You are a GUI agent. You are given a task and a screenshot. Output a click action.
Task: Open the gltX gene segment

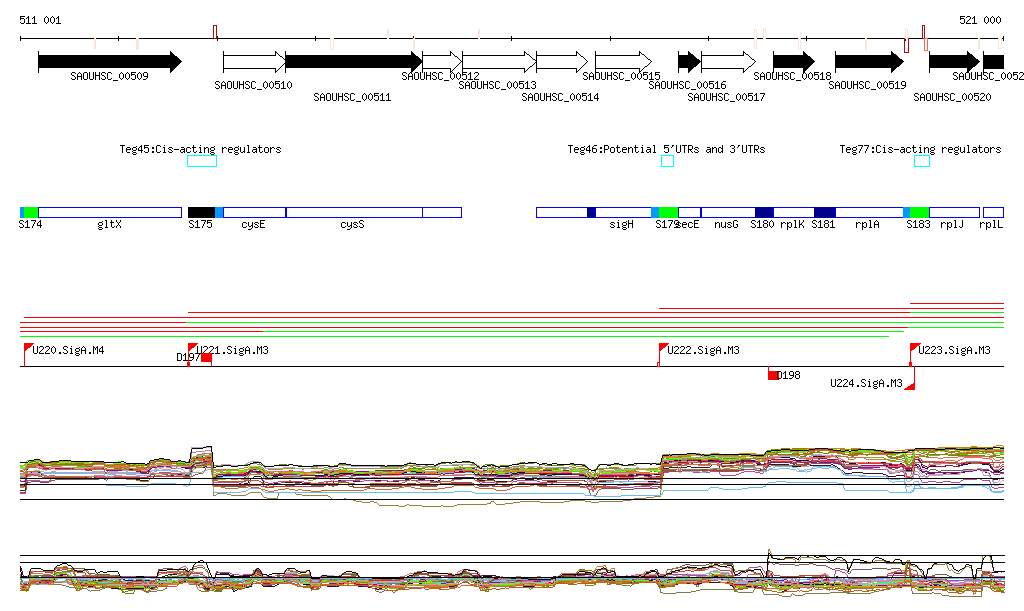[110, 212]
